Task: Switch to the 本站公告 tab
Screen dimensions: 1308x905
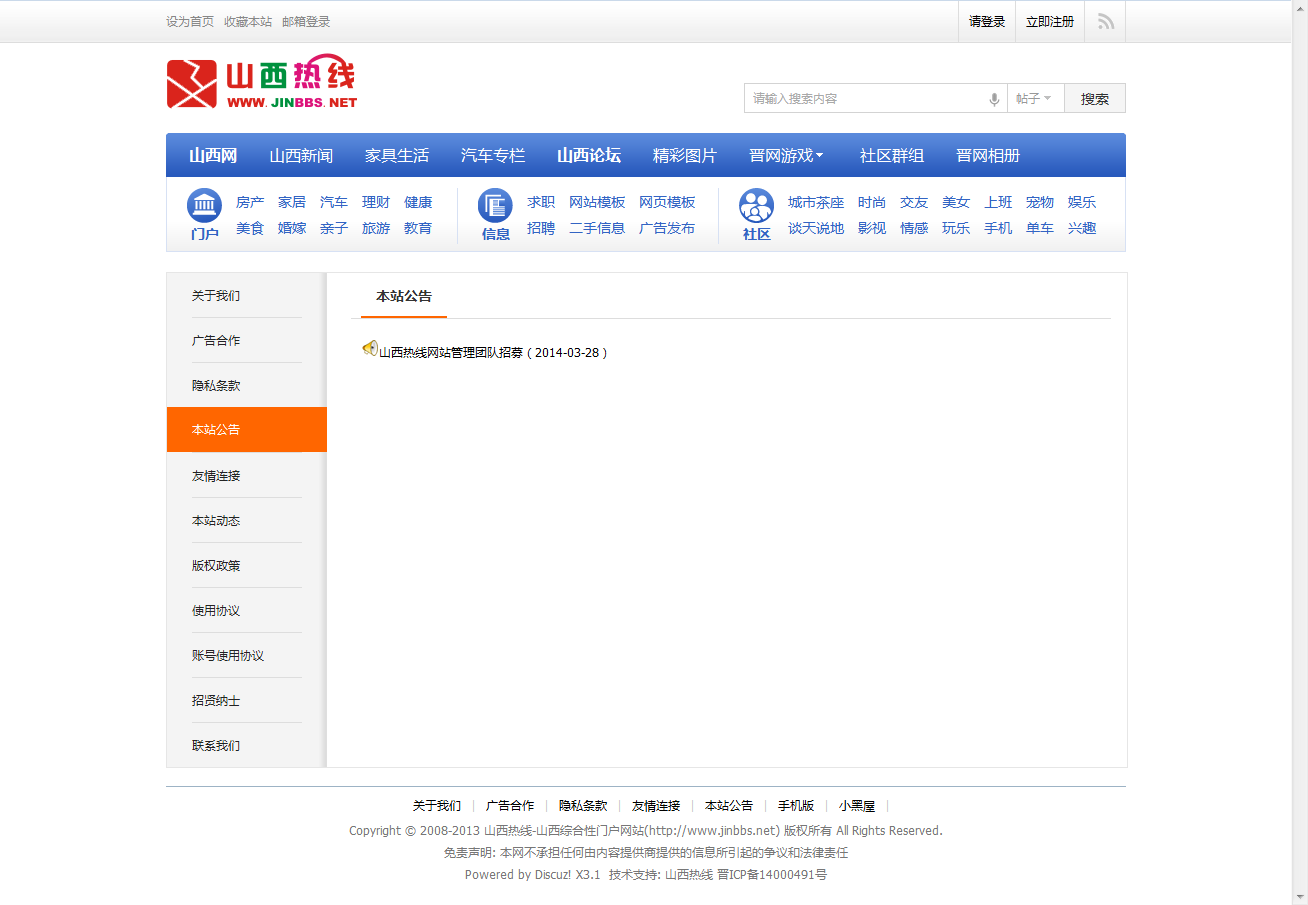Action: pos(403,297)
